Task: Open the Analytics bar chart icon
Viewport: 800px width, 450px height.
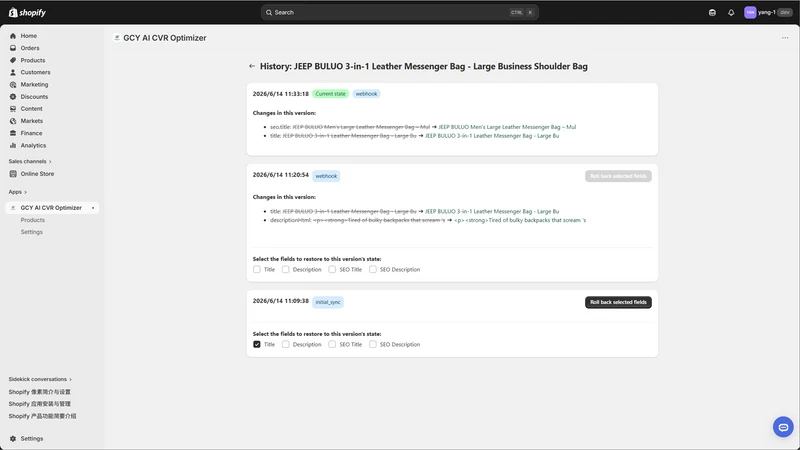Action: click(x=13, y=145)
